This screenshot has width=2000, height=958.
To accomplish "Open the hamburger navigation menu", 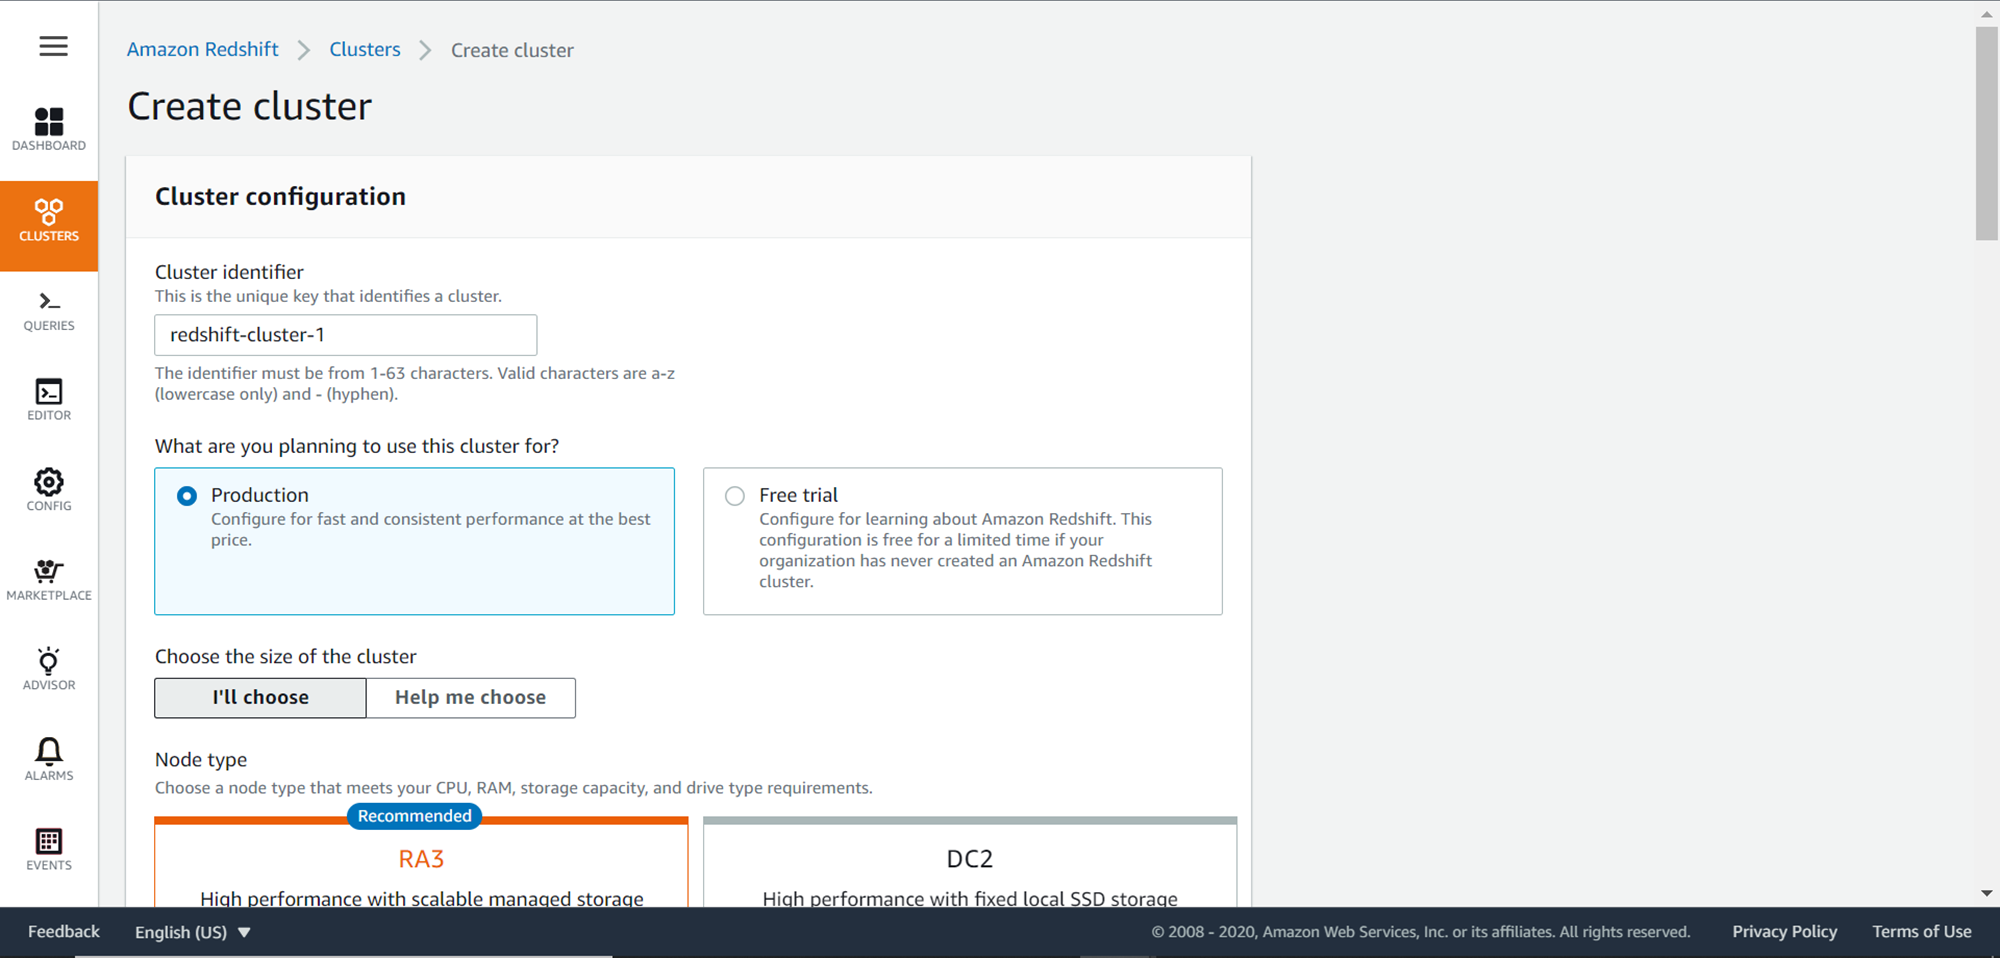I will click(54, 46).
